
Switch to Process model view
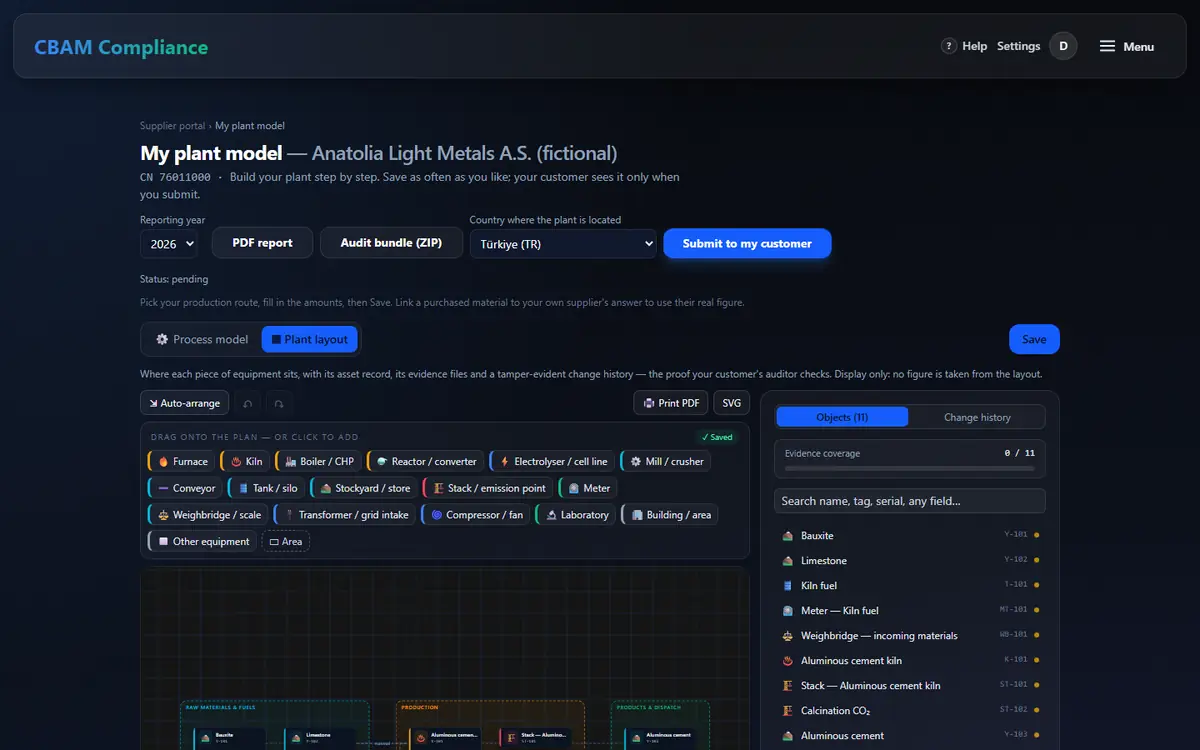click(201, 339)
